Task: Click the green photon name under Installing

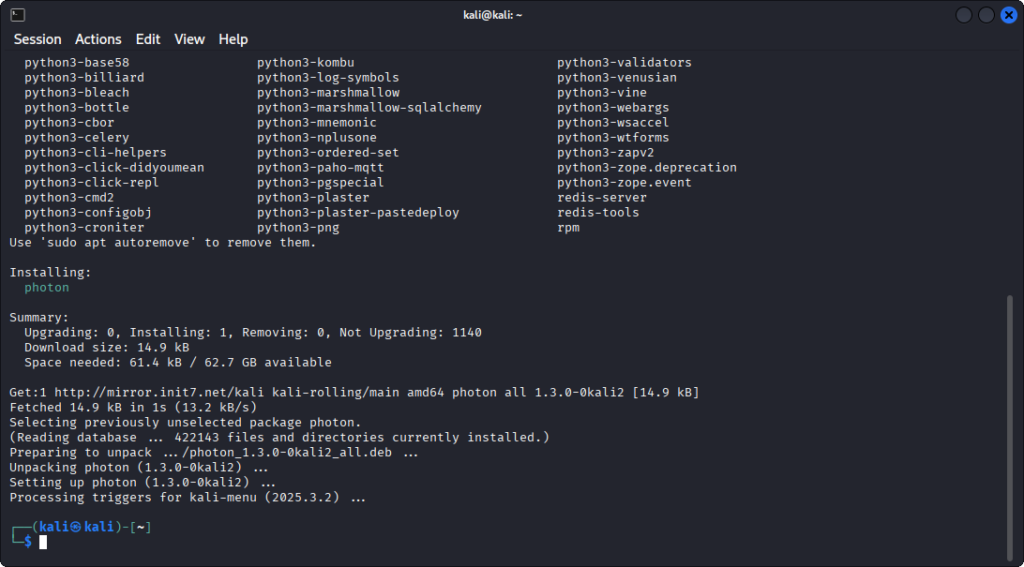Action: click(x=47, y=287)
